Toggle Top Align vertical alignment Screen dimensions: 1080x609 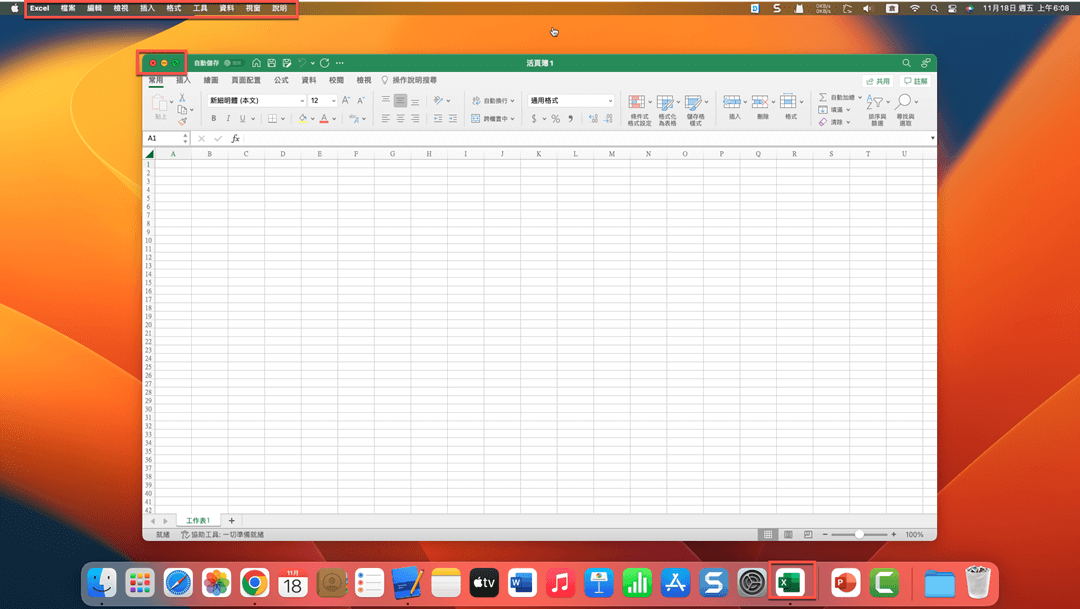coord(386,101)
